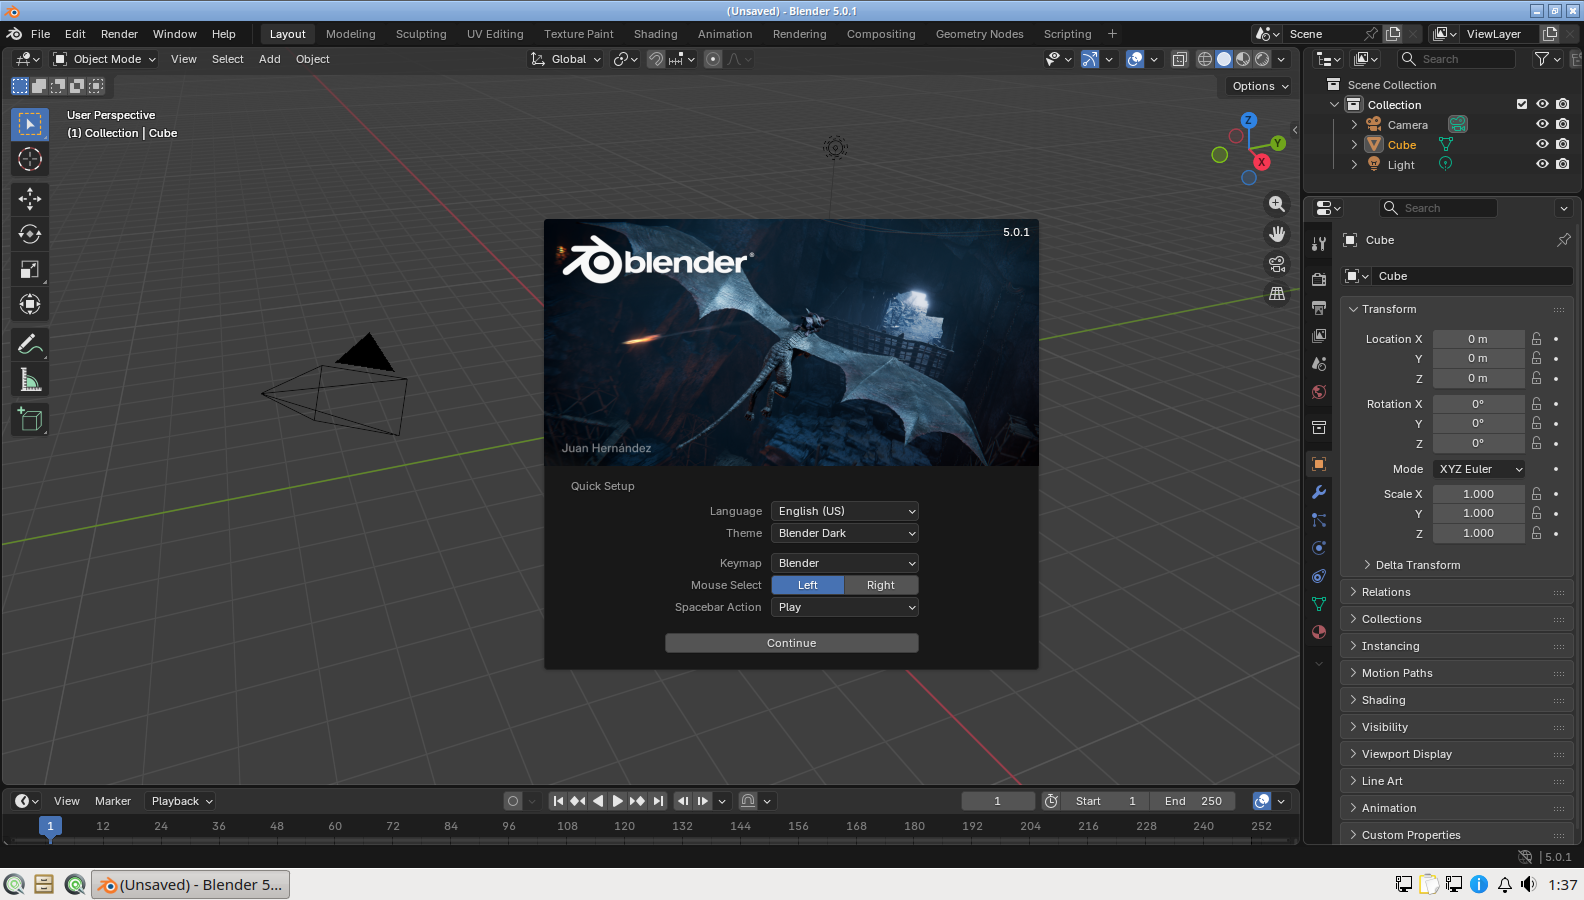Activate the Select Box tool
1584x900 pixels.
pos(30,124)
